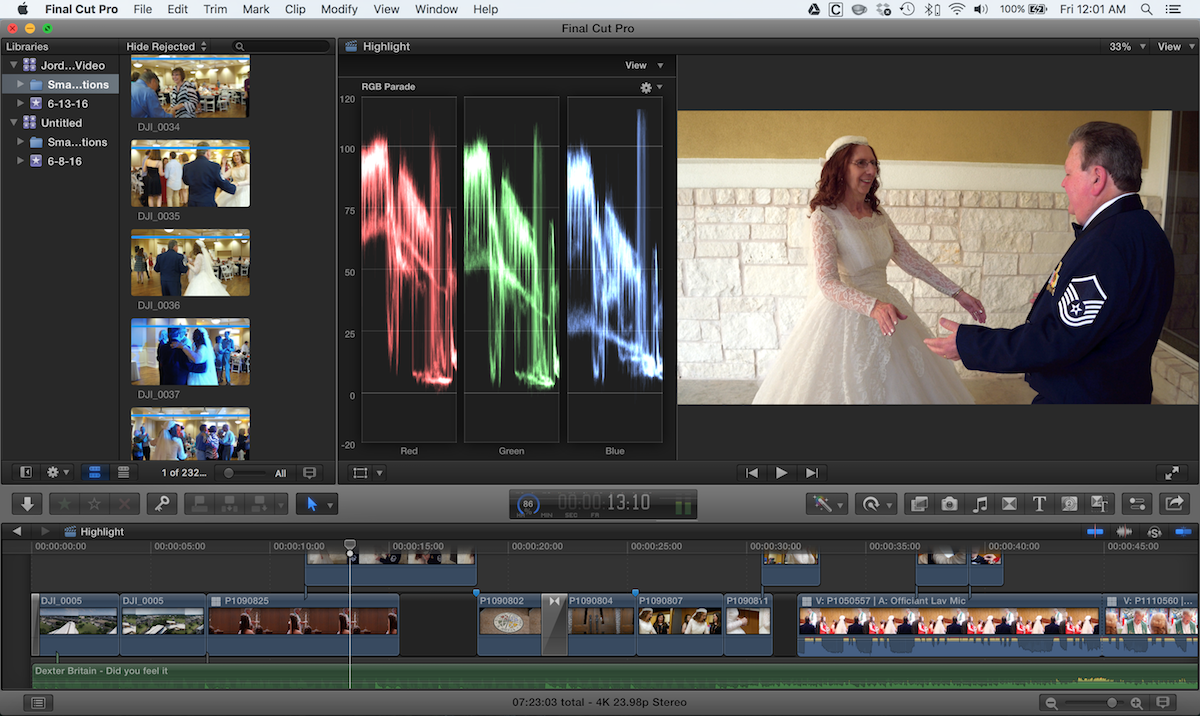Open the Clip menu

(x=295, y=9)
